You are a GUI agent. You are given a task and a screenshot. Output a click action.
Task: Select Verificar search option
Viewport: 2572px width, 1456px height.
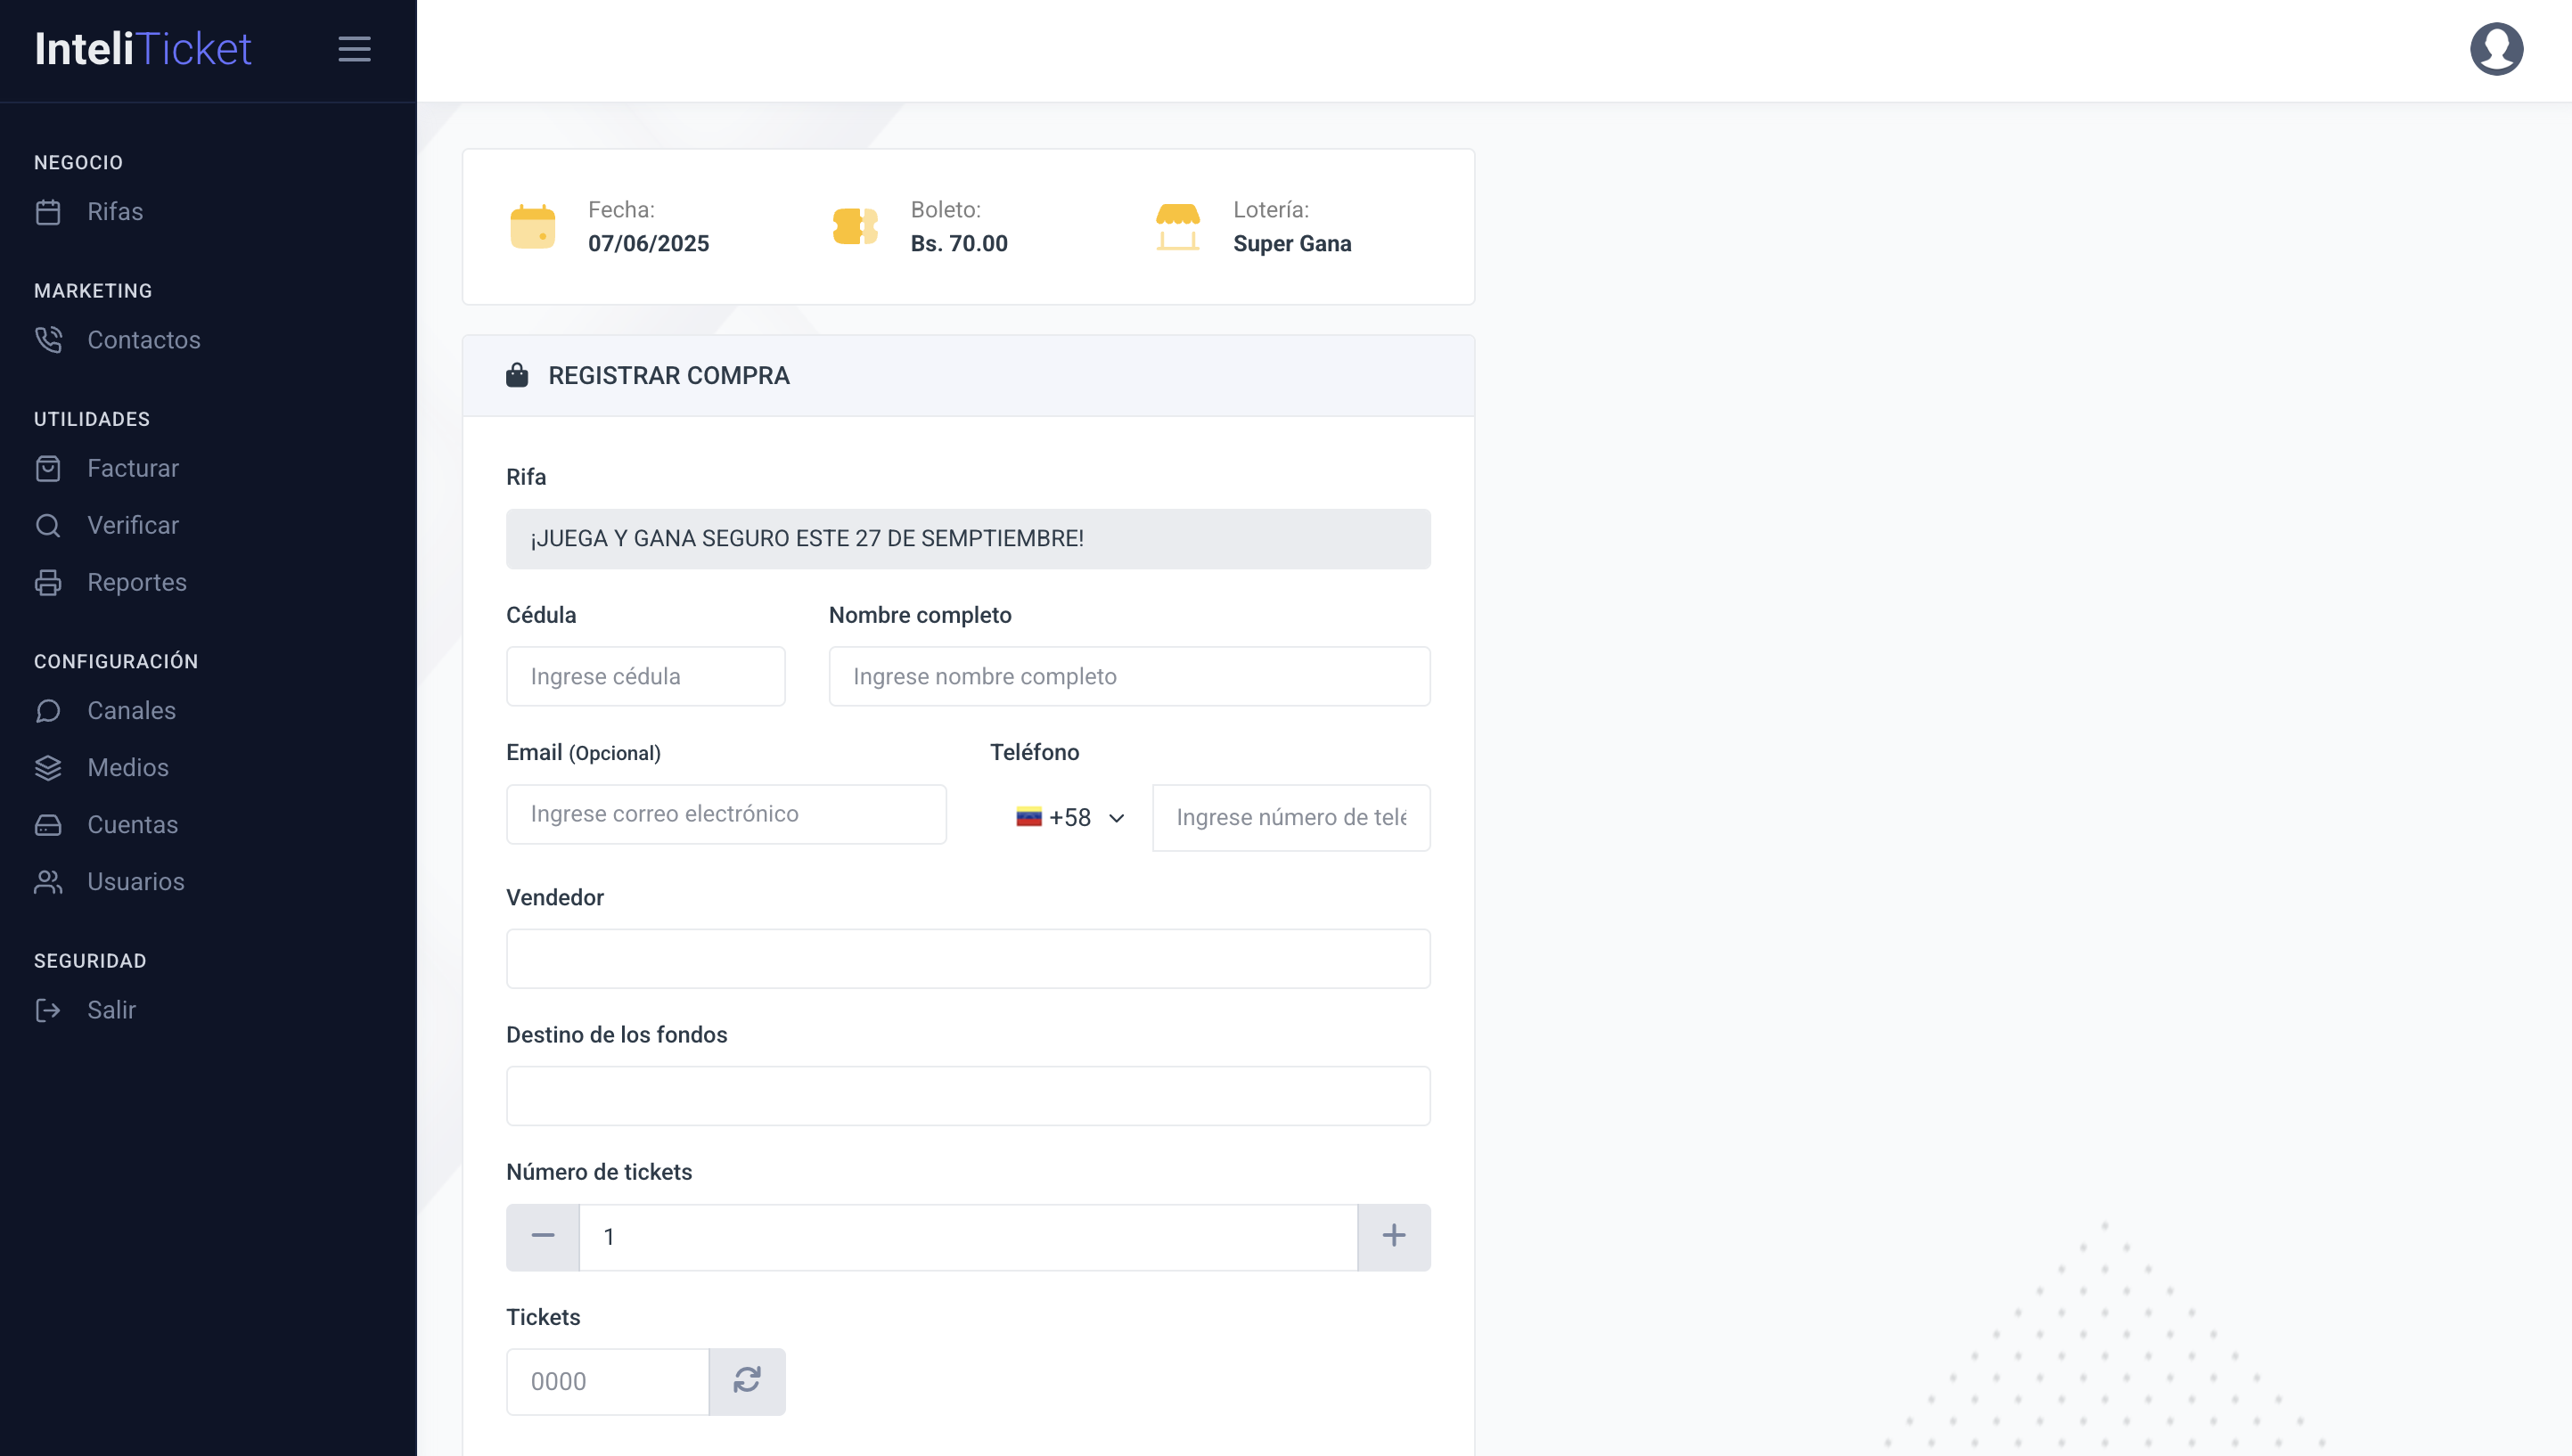132,525
